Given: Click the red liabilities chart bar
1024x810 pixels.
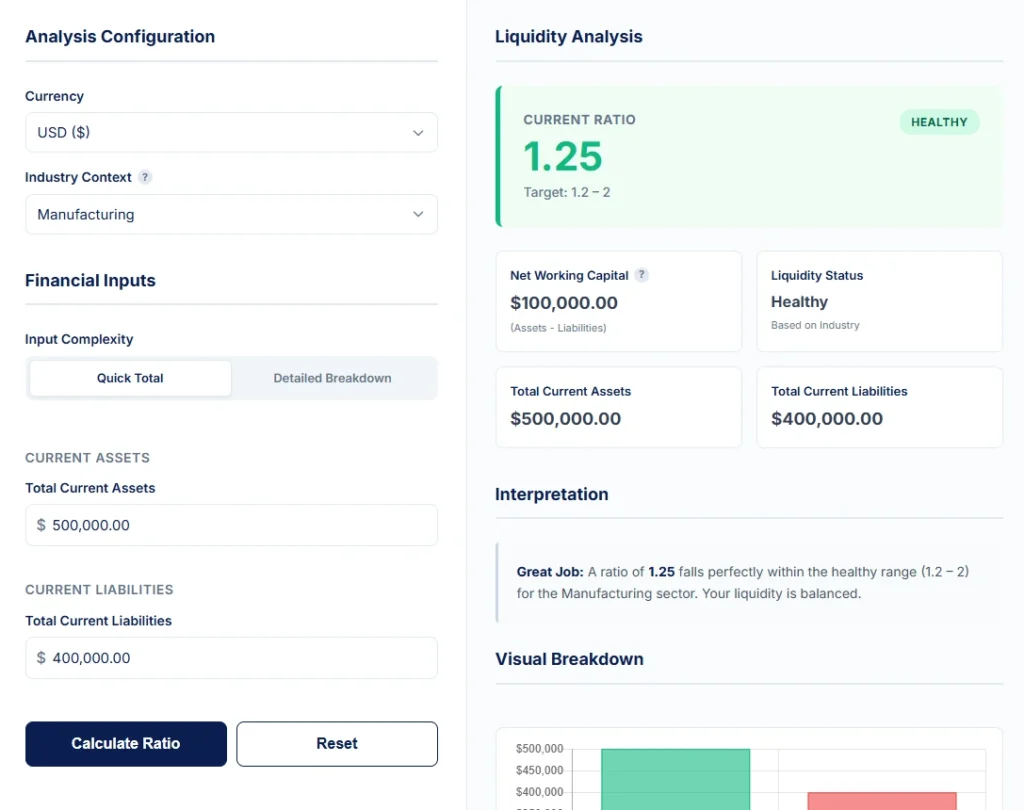Looking at the screenshot, I should [x=881, y=800].
